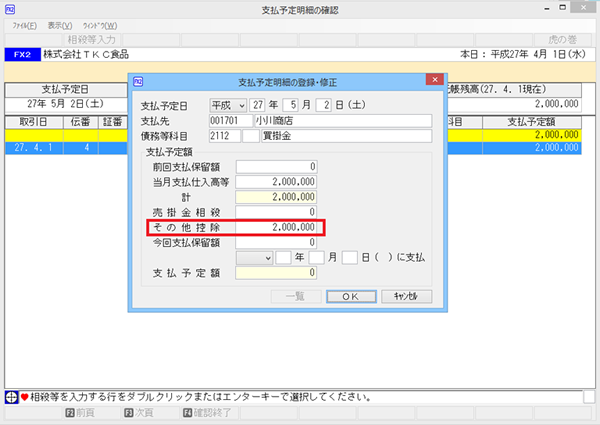Screen dimensions: 600x425
Task: Click the main window app icon in title bar
Action: coord(10,9)
